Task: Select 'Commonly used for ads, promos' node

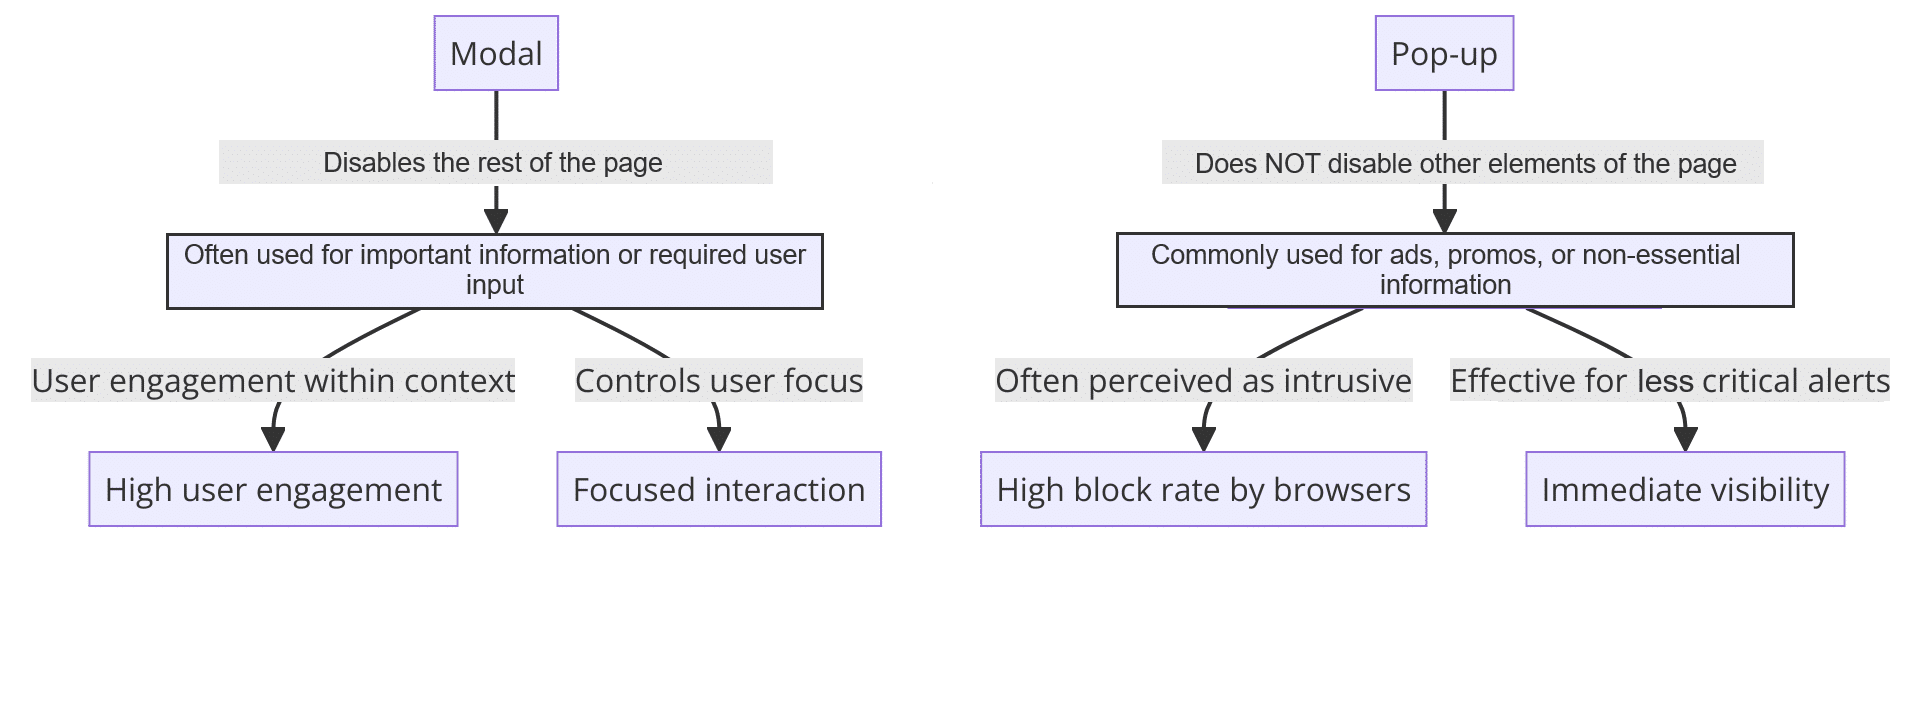Action: click(x=1455, y=270)
